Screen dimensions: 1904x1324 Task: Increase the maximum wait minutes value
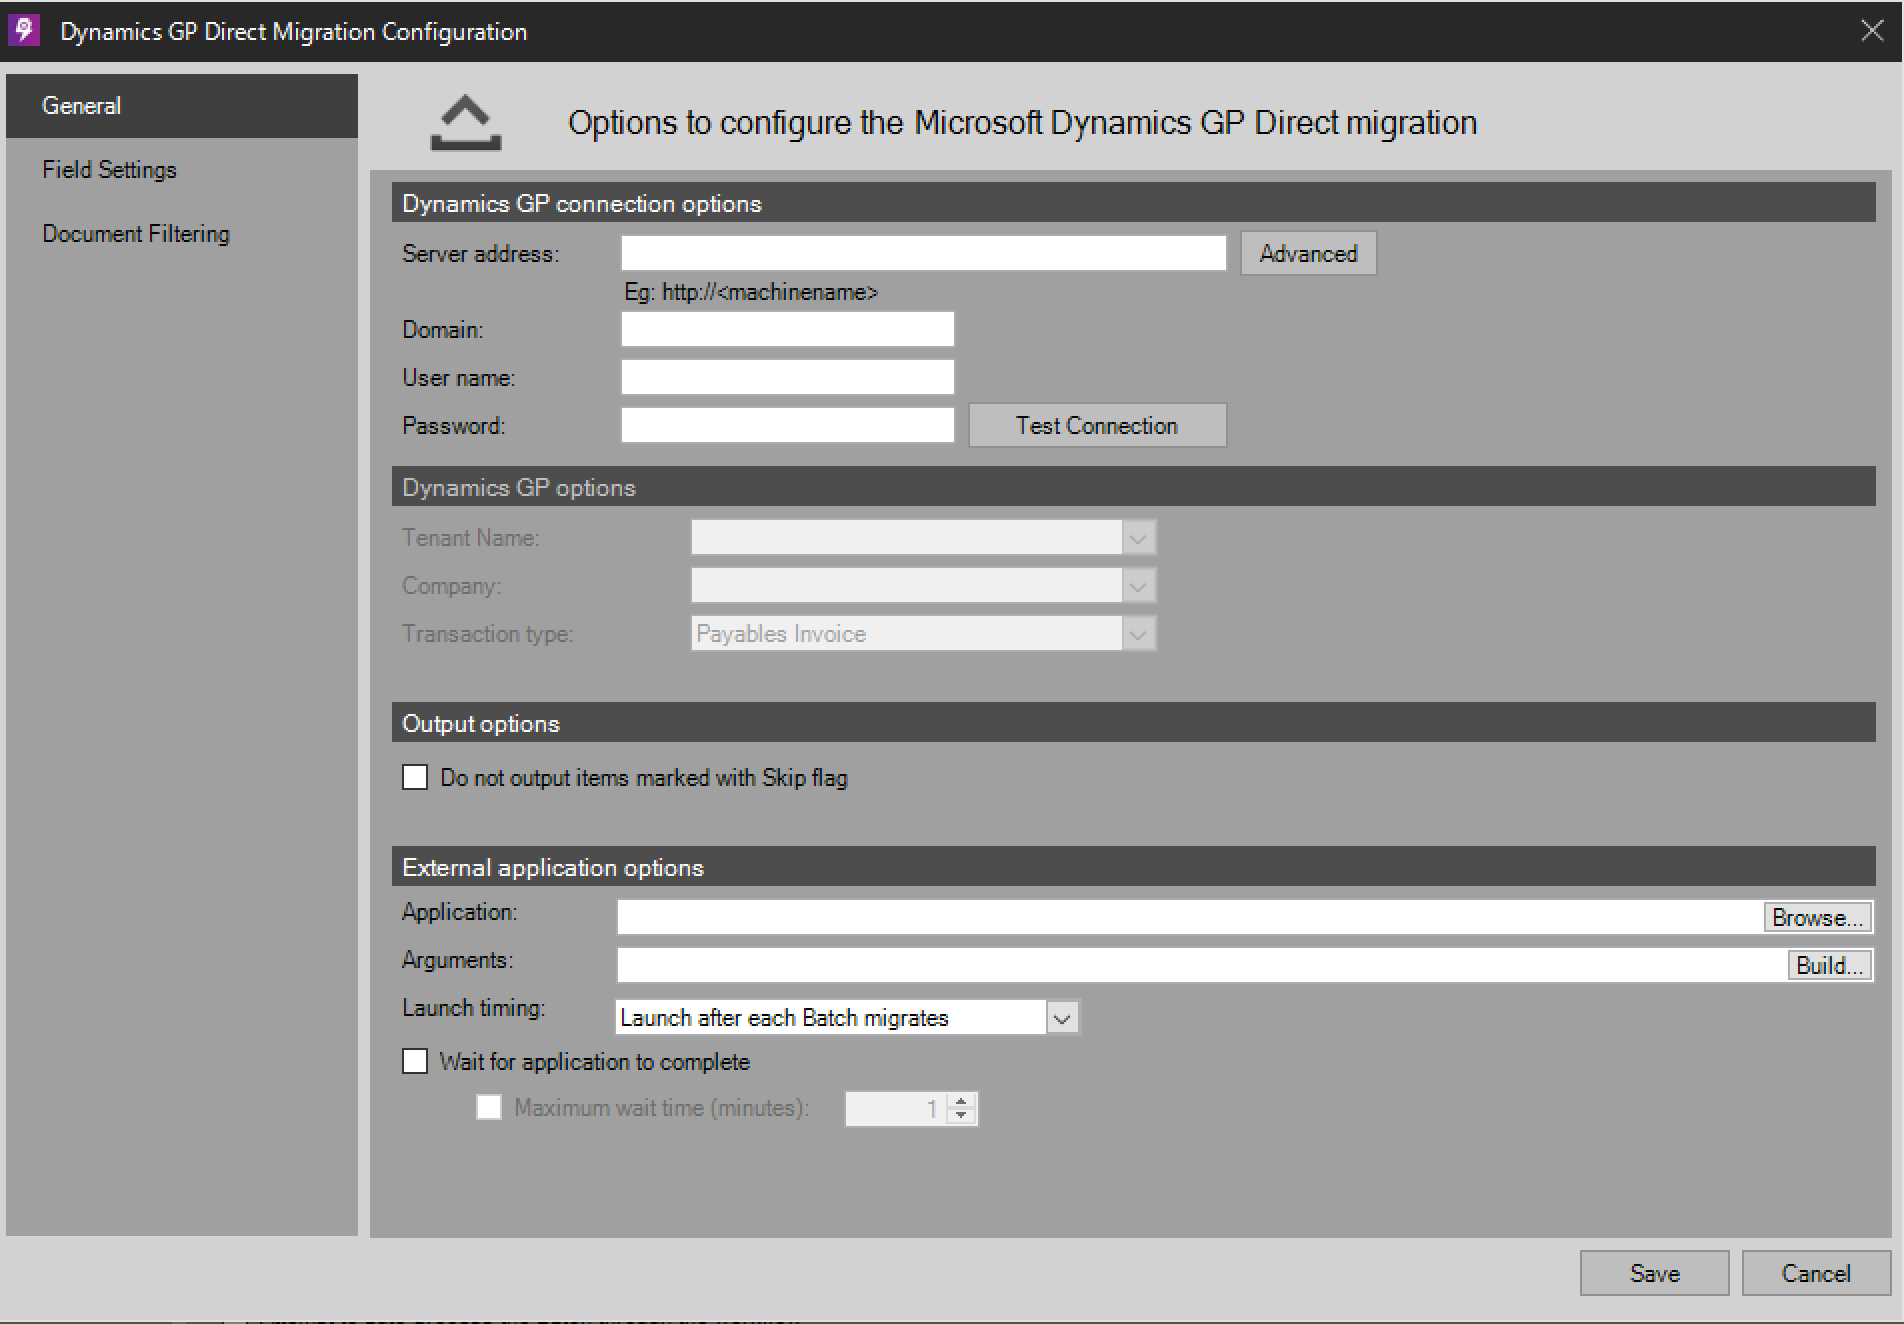click(961, 1101)
